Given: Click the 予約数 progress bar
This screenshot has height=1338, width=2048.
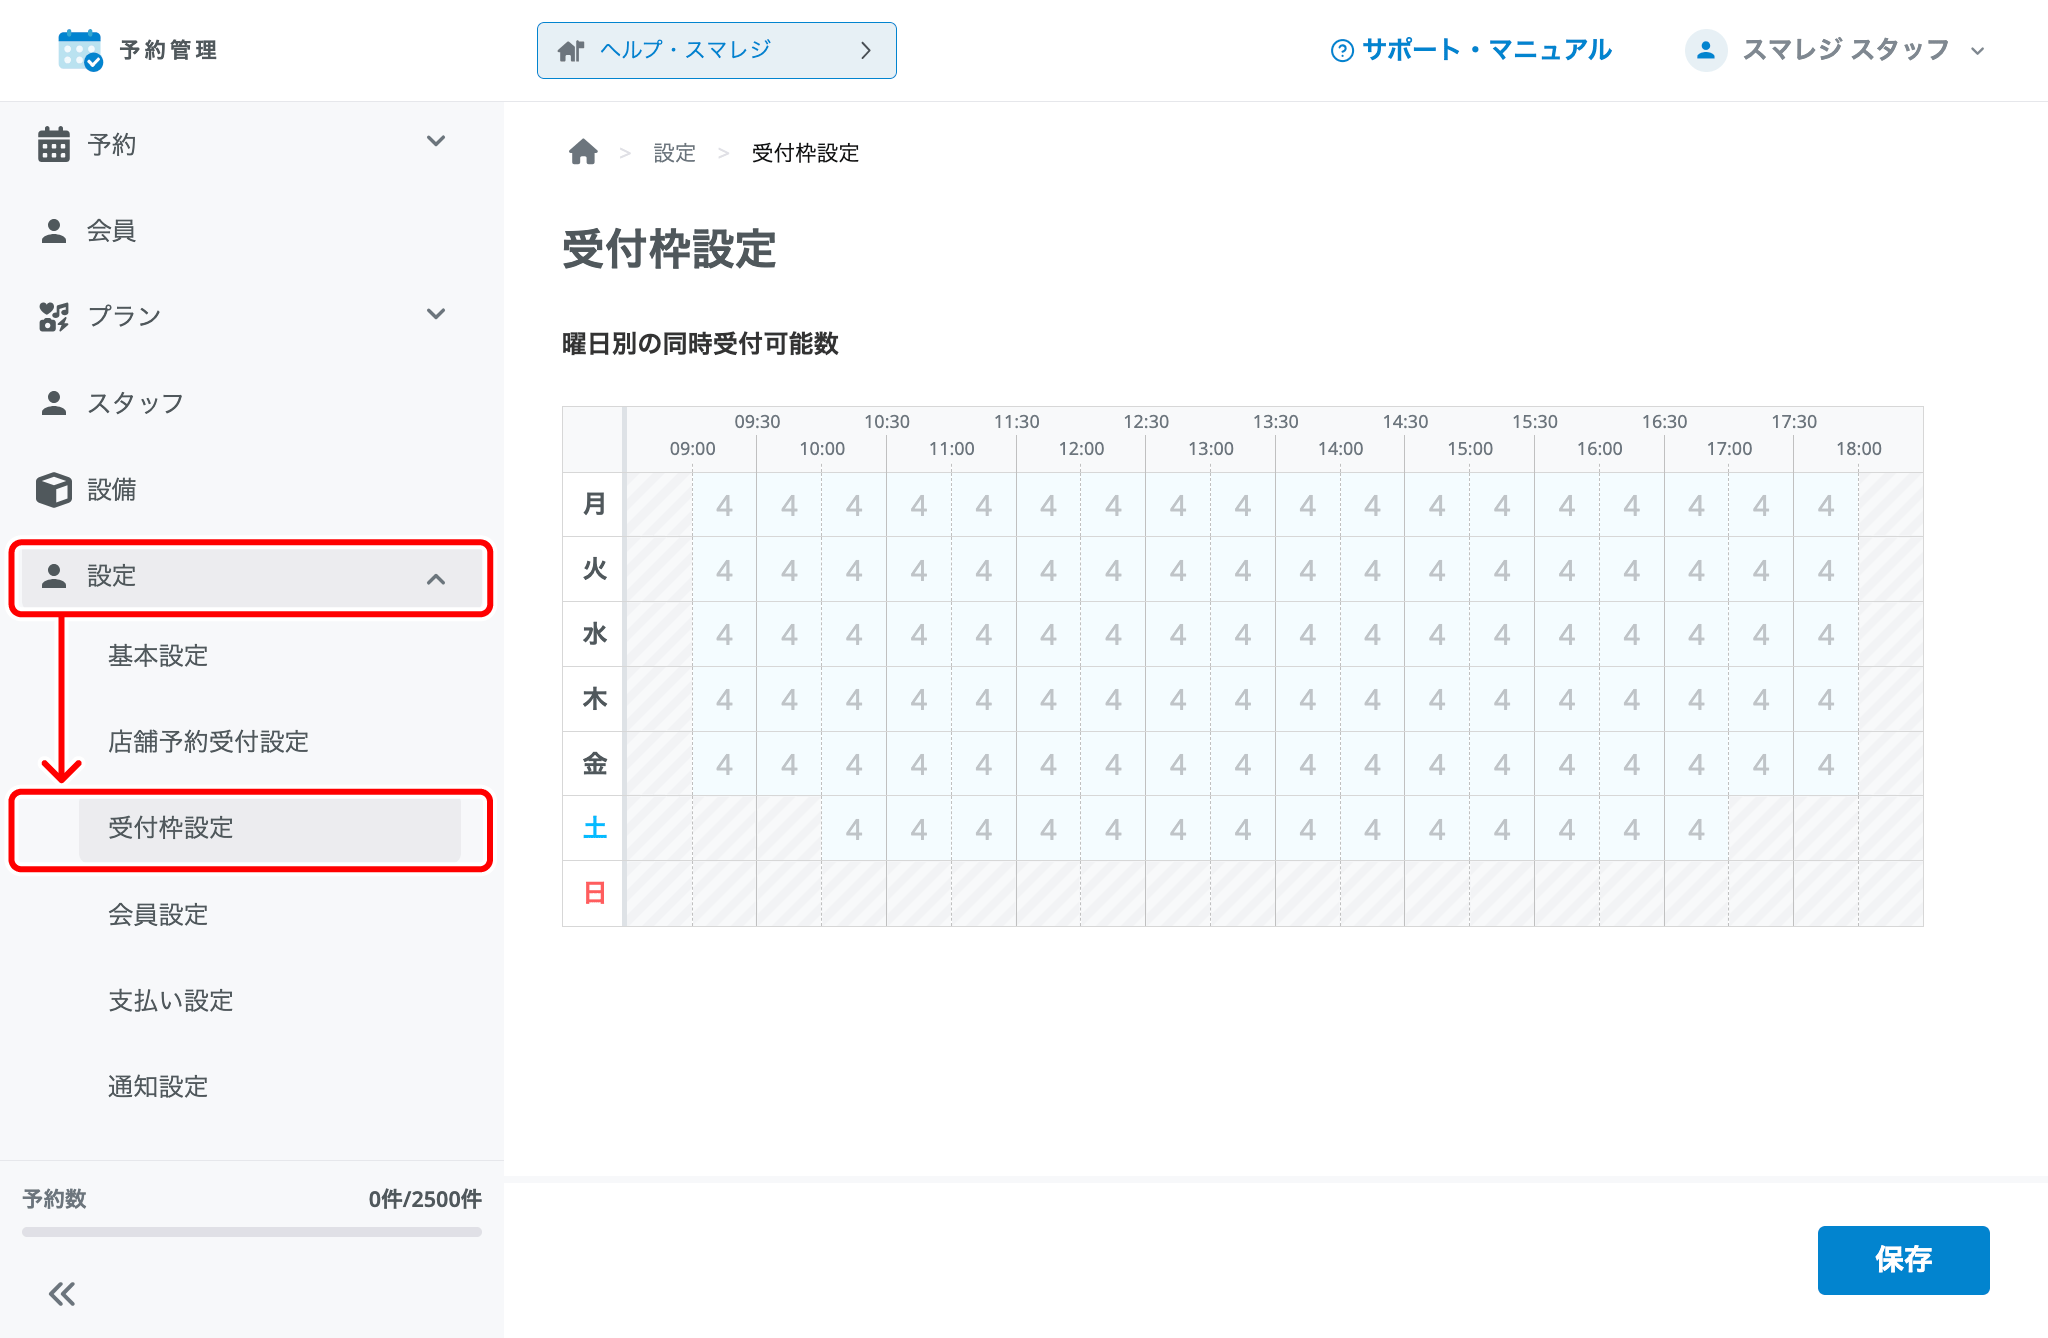Looking at the screenshot, I should (252, 1232).
